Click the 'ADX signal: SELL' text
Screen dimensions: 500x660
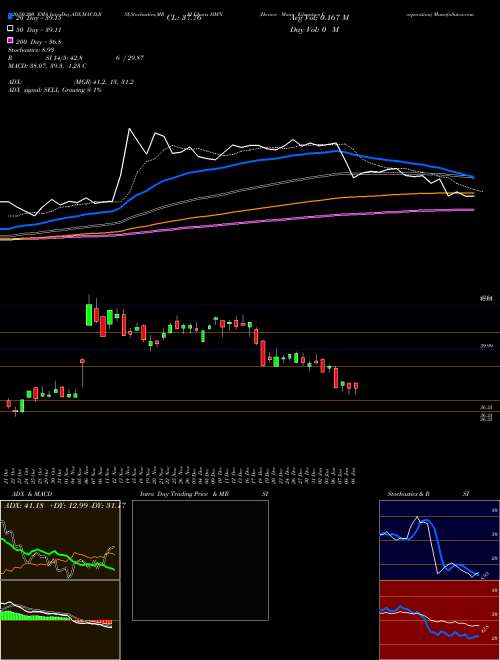click(x=34, y=90)
